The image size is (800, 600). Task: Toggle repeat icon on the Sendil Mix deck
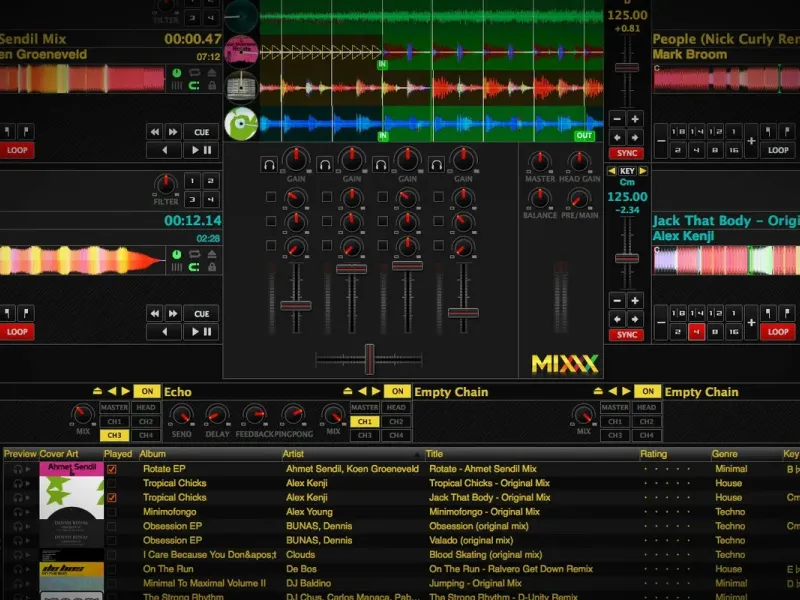[x=194, y=73]
